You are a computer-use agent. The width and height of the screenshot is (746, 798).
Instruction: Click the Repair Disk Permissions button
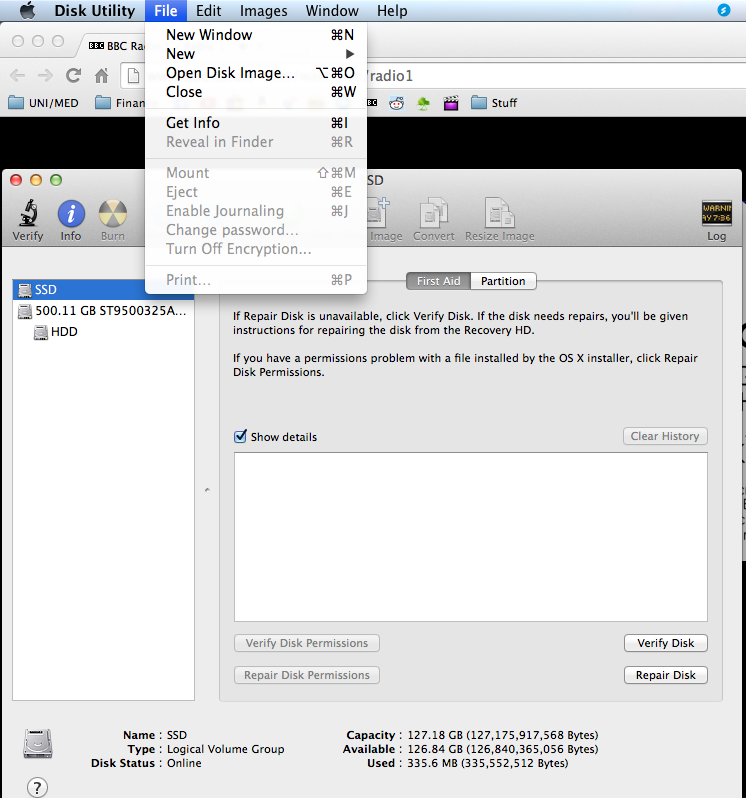307,675
